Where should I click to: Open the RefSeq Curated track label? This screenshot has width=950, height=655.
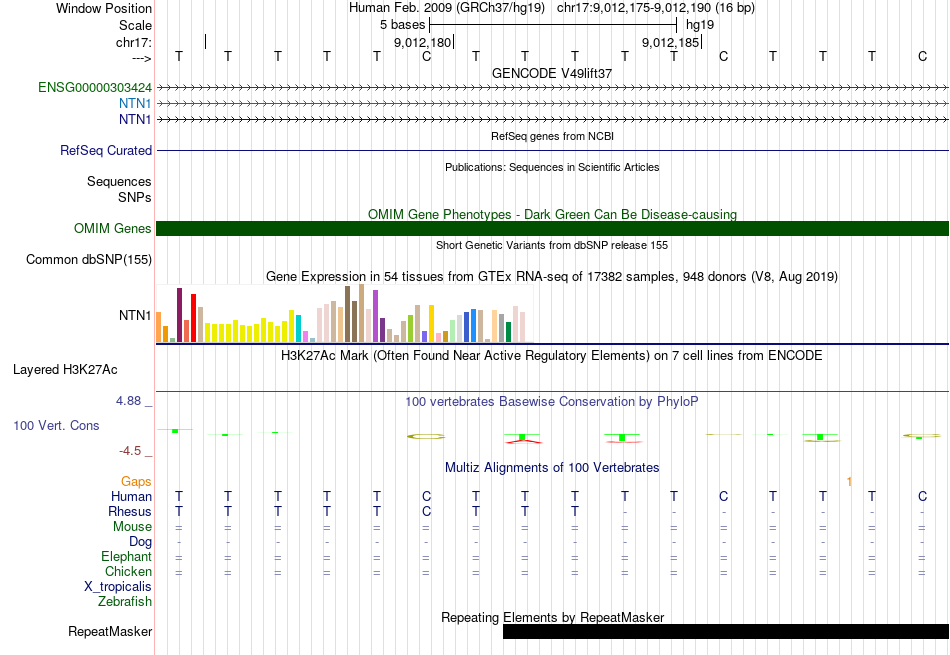coord(106,150)
